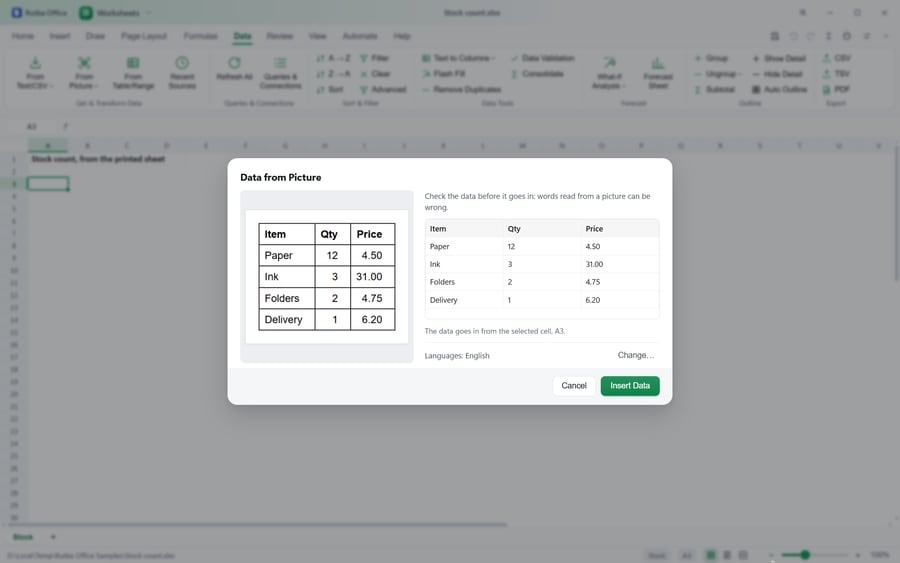
Task: Open the From Picture dropdown
Action: pos(84,73)
